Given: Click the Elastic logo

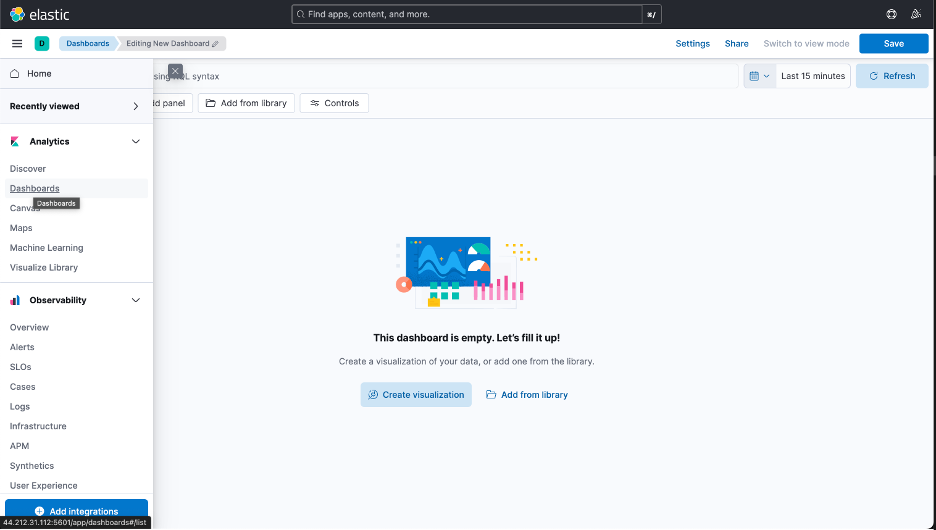Looking at the screenshot, I should (x=39, y=14).
